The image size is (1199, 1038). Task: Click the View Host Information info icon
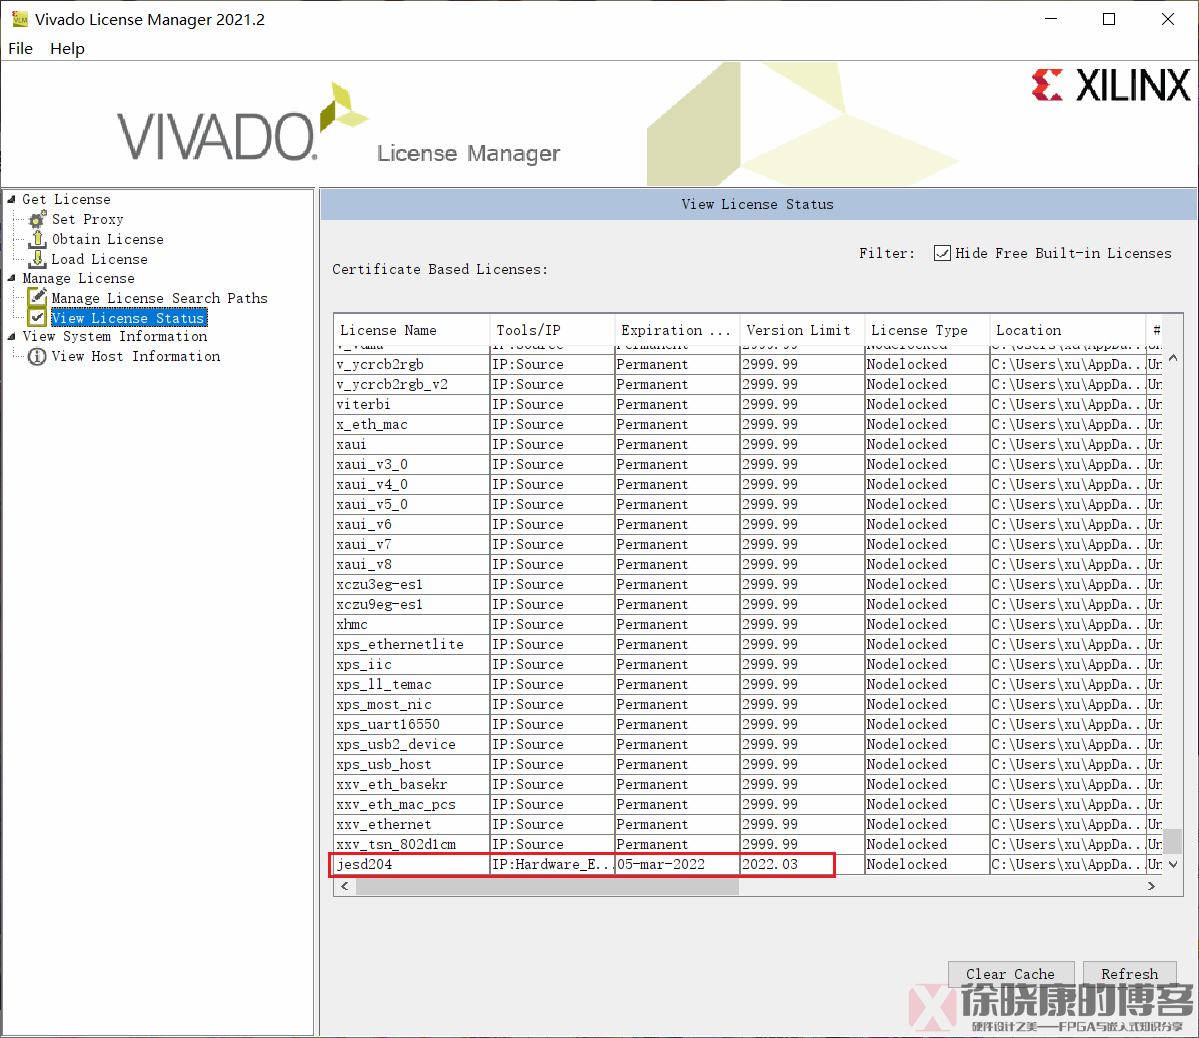(37, 356)
